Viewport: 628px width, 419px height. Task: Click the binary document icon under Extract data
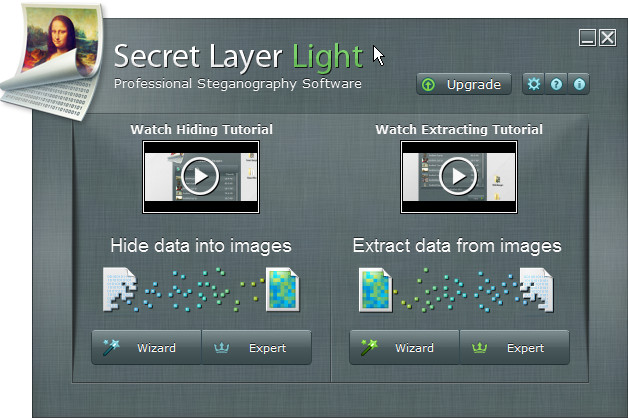point(537,290)
